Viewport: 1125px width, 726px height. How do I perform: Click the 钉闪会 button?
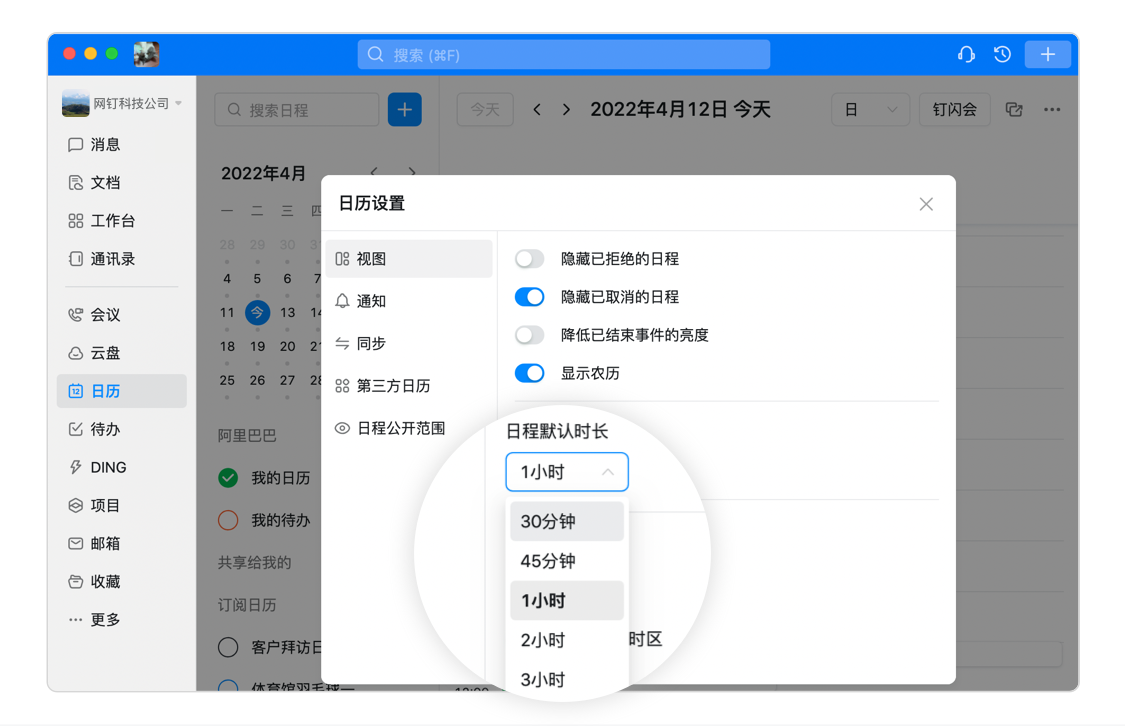[x=954, y=110]
